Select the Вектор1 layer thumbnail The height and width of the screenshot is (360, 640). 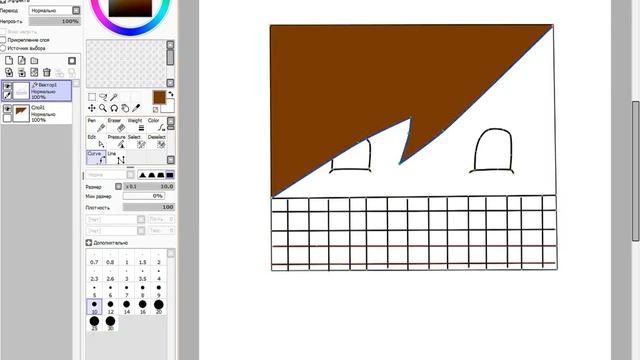coord(21,91)
